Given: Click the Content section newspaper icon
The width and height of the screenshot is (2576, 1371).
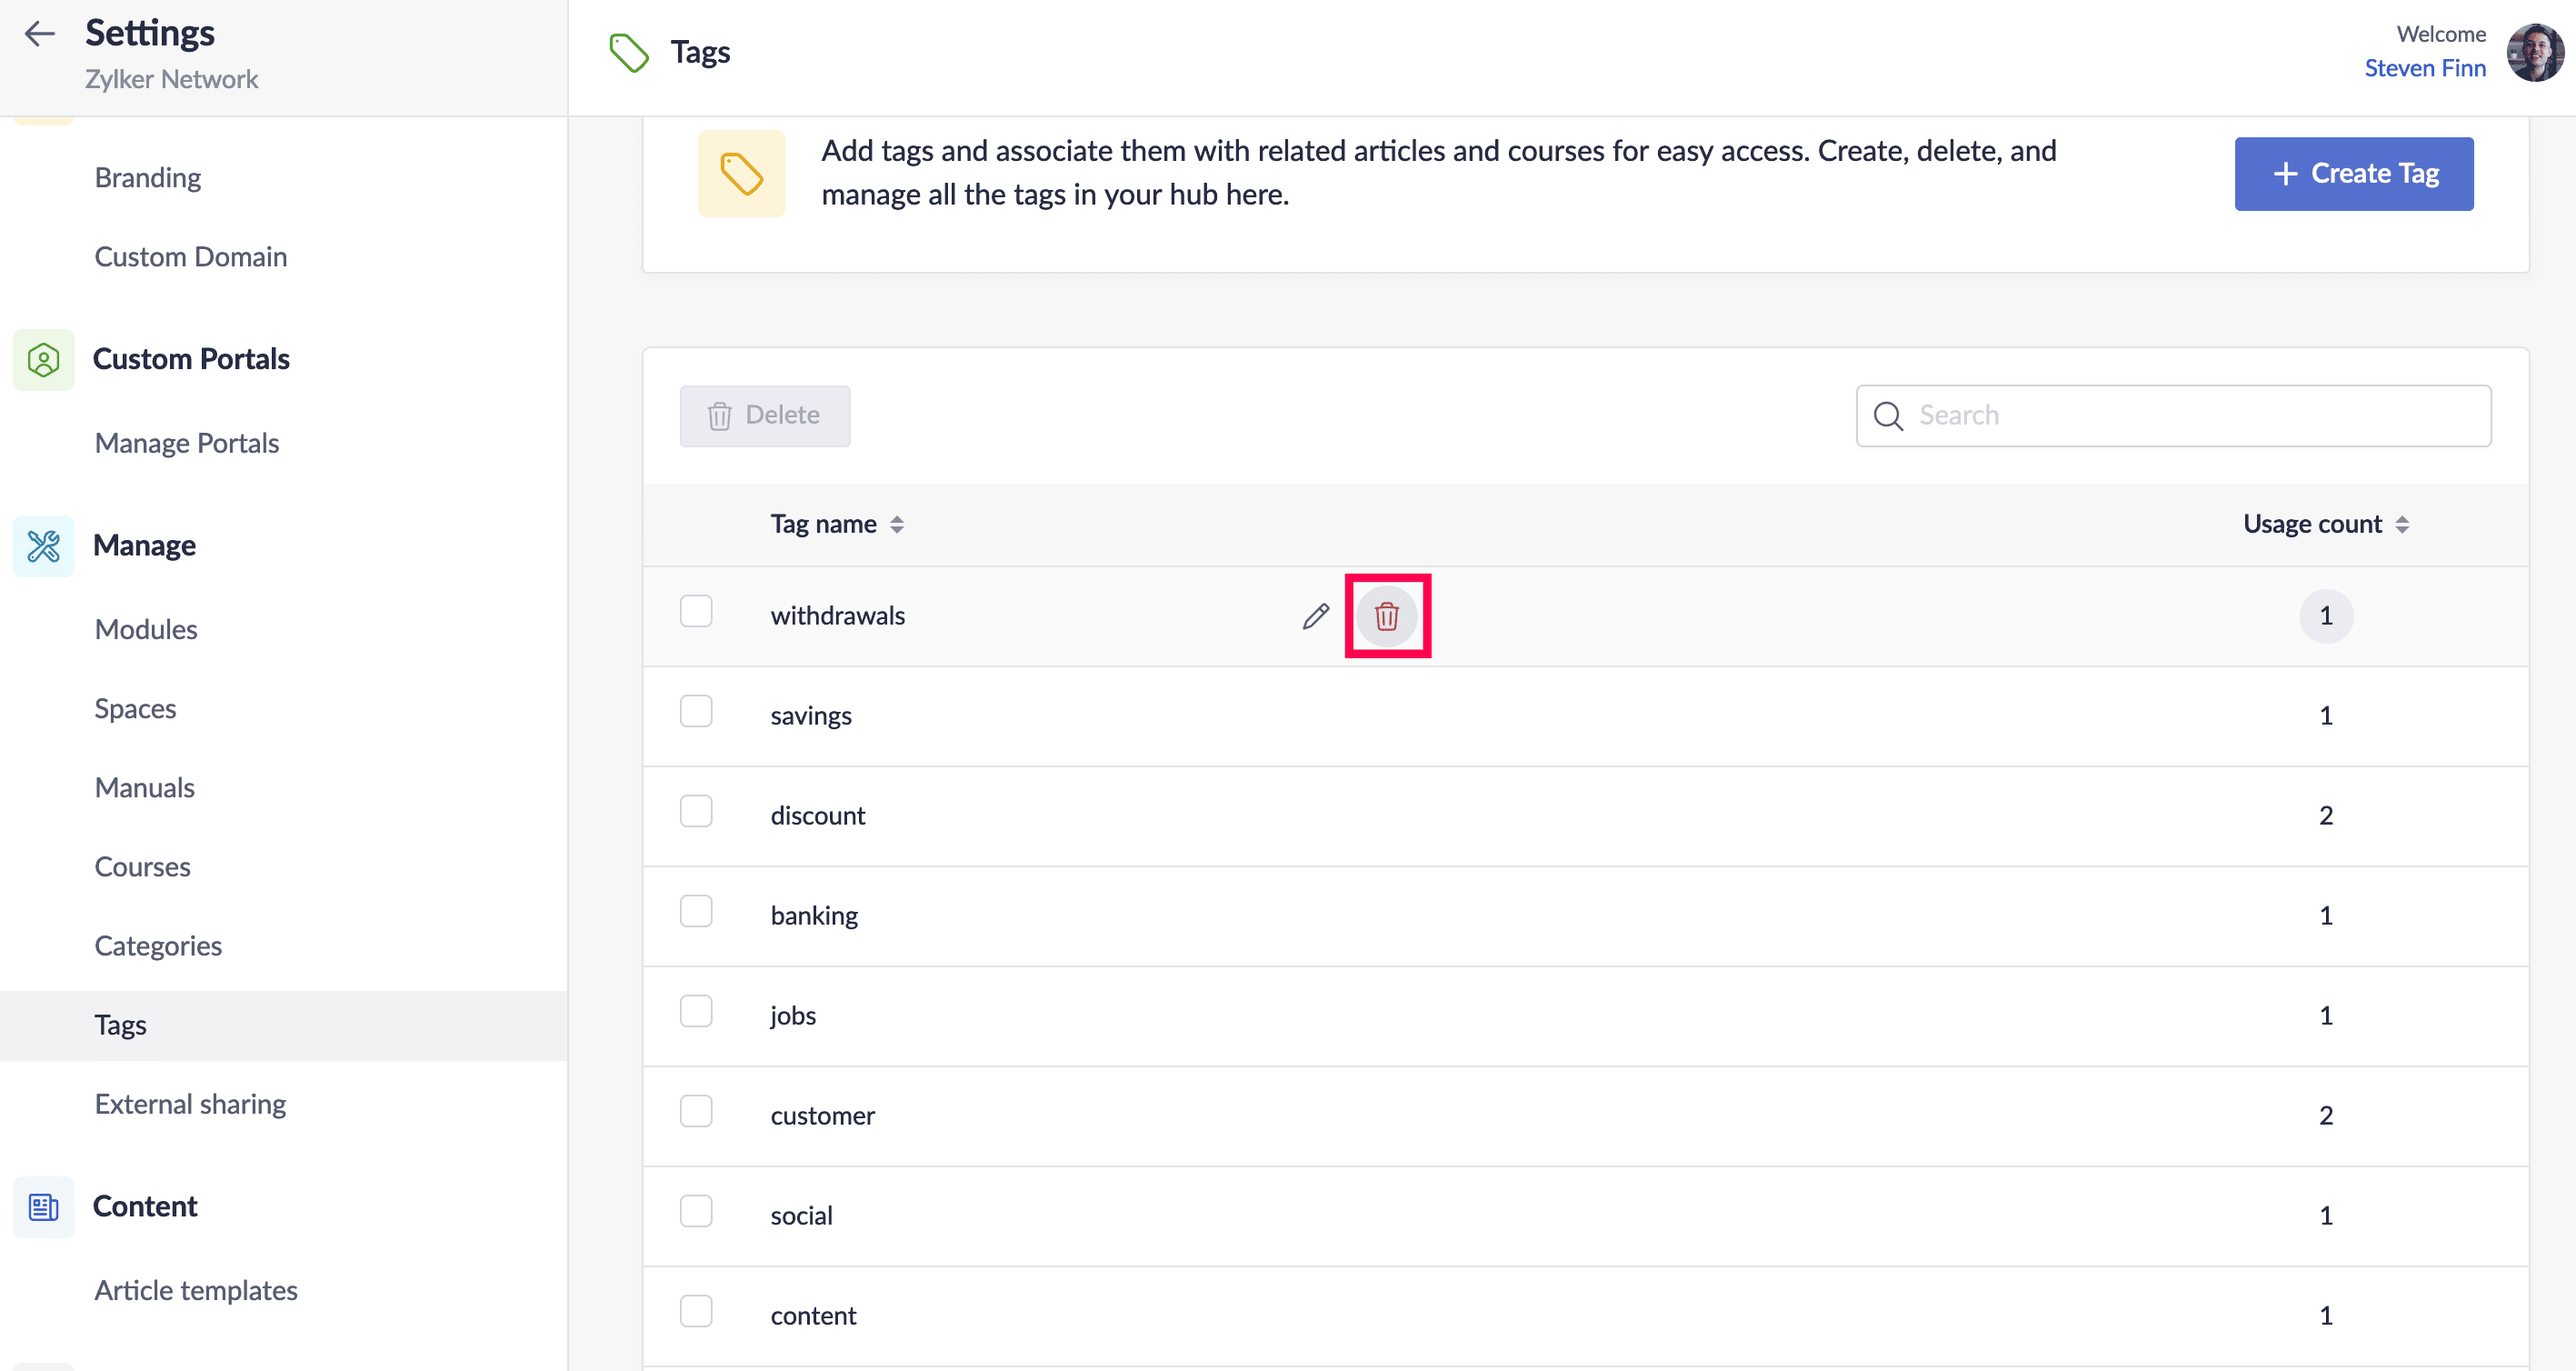Looking at the screenshot, I should click(43, 1207).
